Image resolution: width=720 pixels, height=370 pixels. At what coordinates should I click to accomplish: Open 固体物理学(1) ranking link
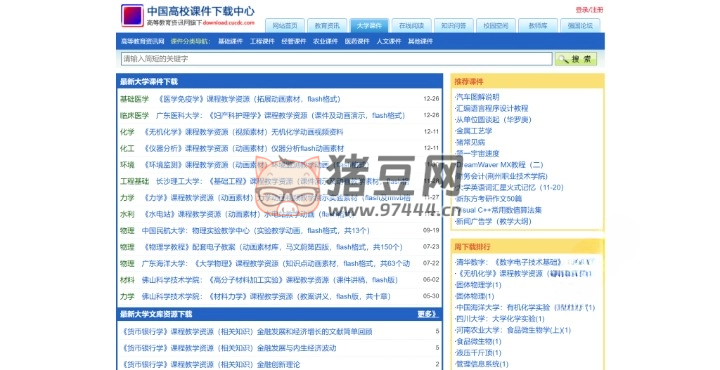coord(478,285)
